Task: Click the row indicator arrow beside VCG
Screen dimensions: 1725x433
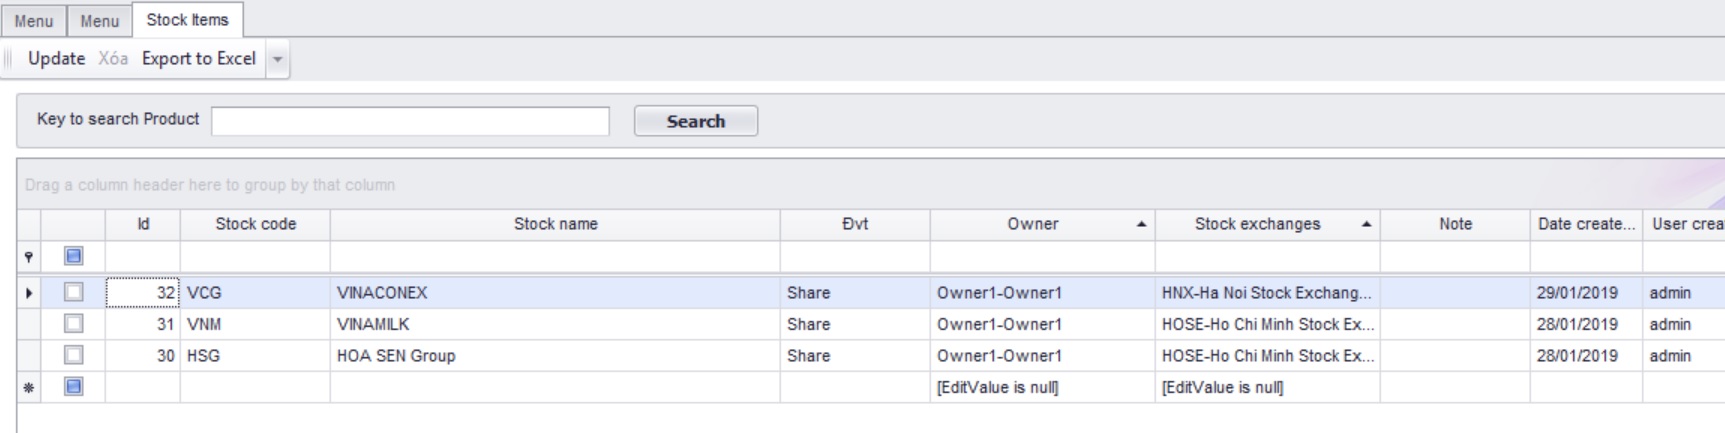Action: click(x=28, y=293)
